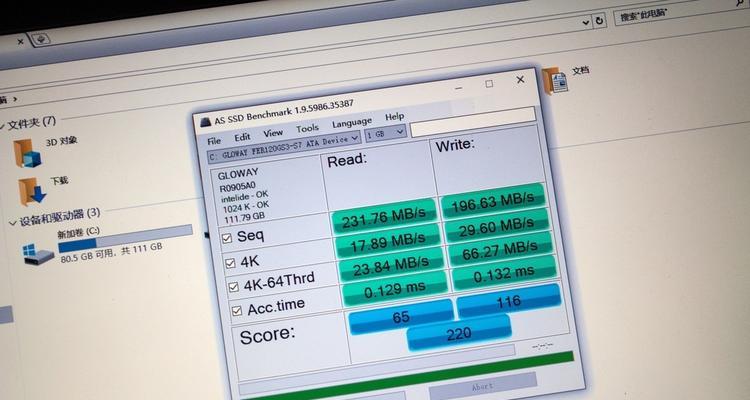Click the Seq read result 231.76 MB/s
This screenshot has height=400, width=750.
(x=384, y=216)
